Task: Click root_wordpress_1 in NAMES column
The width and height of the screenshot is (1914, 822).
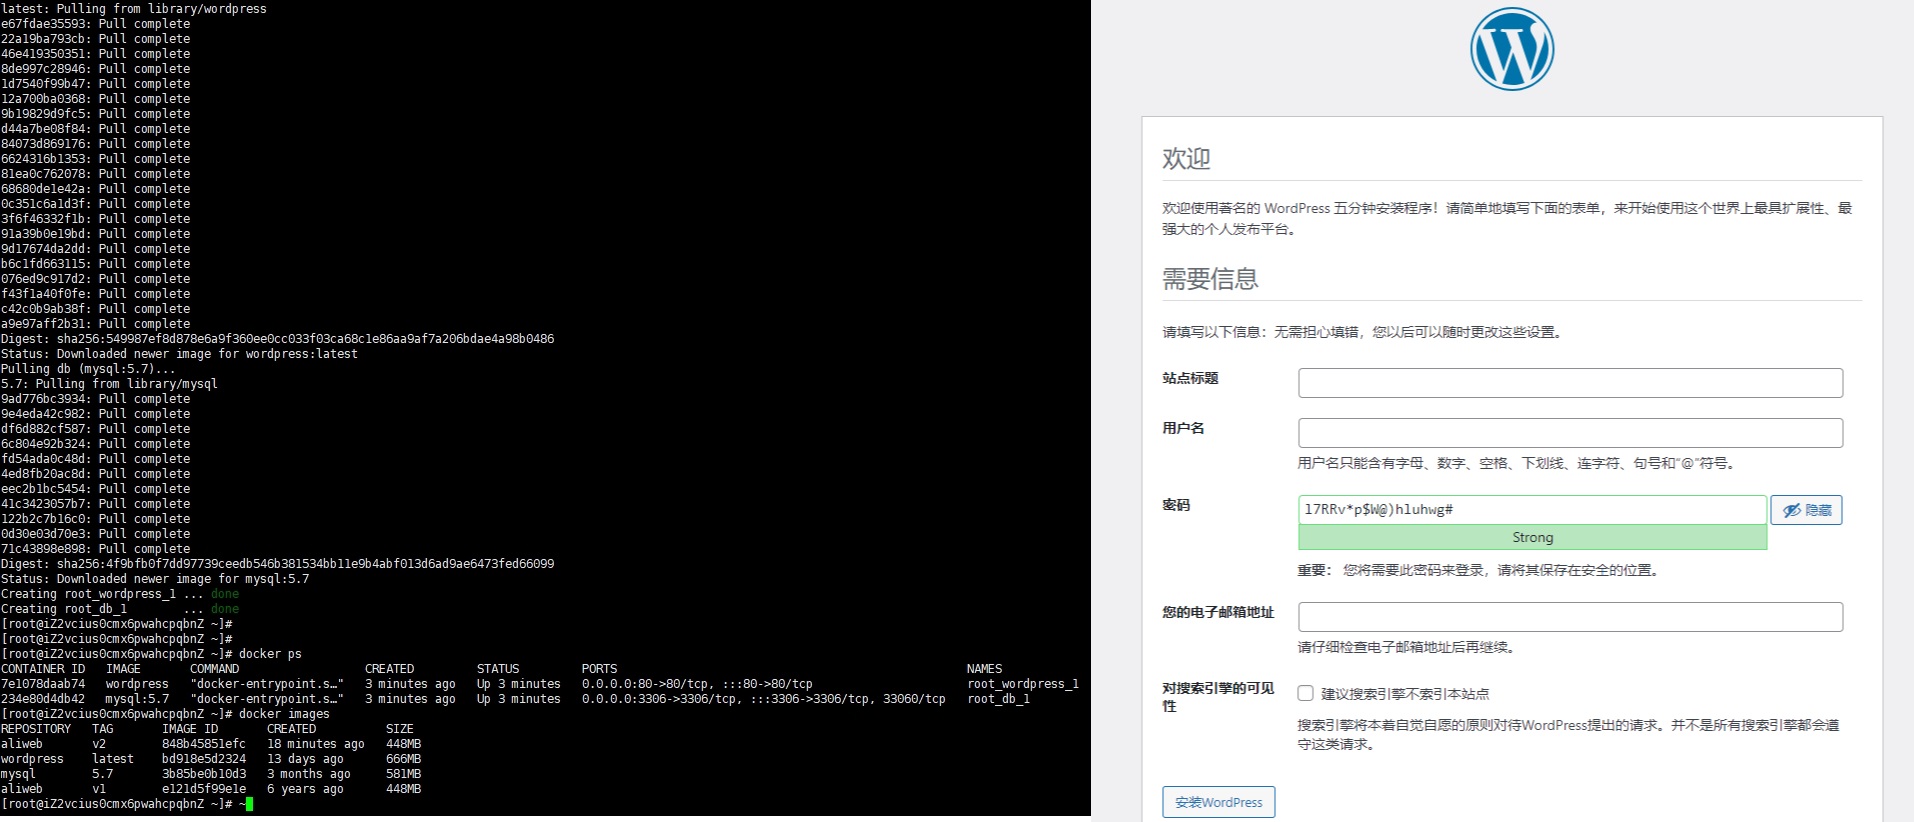Action: (x=1023, y=684)
